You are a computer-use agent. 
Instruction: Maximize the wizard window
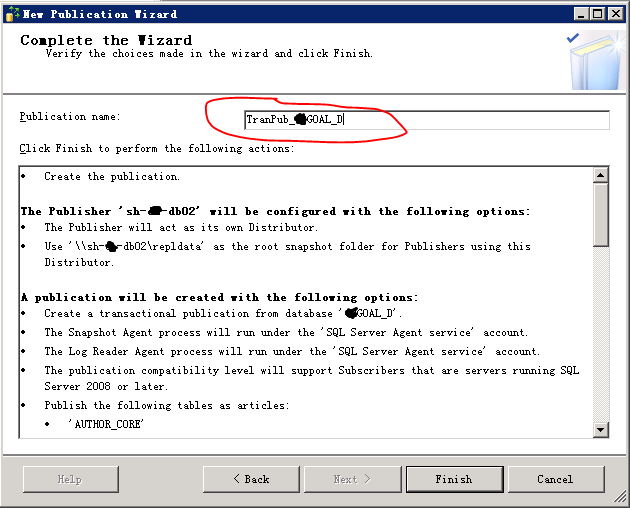[598, 14]
